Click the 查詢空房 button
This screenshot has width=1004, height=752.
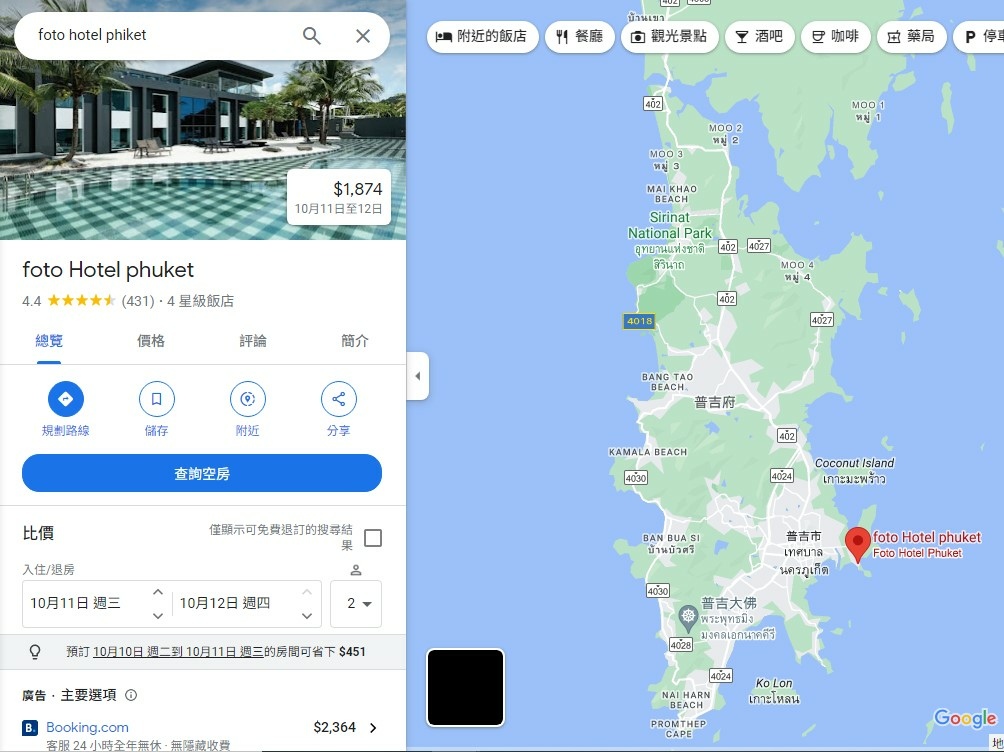pyautogui.click(x=202, y=473)
